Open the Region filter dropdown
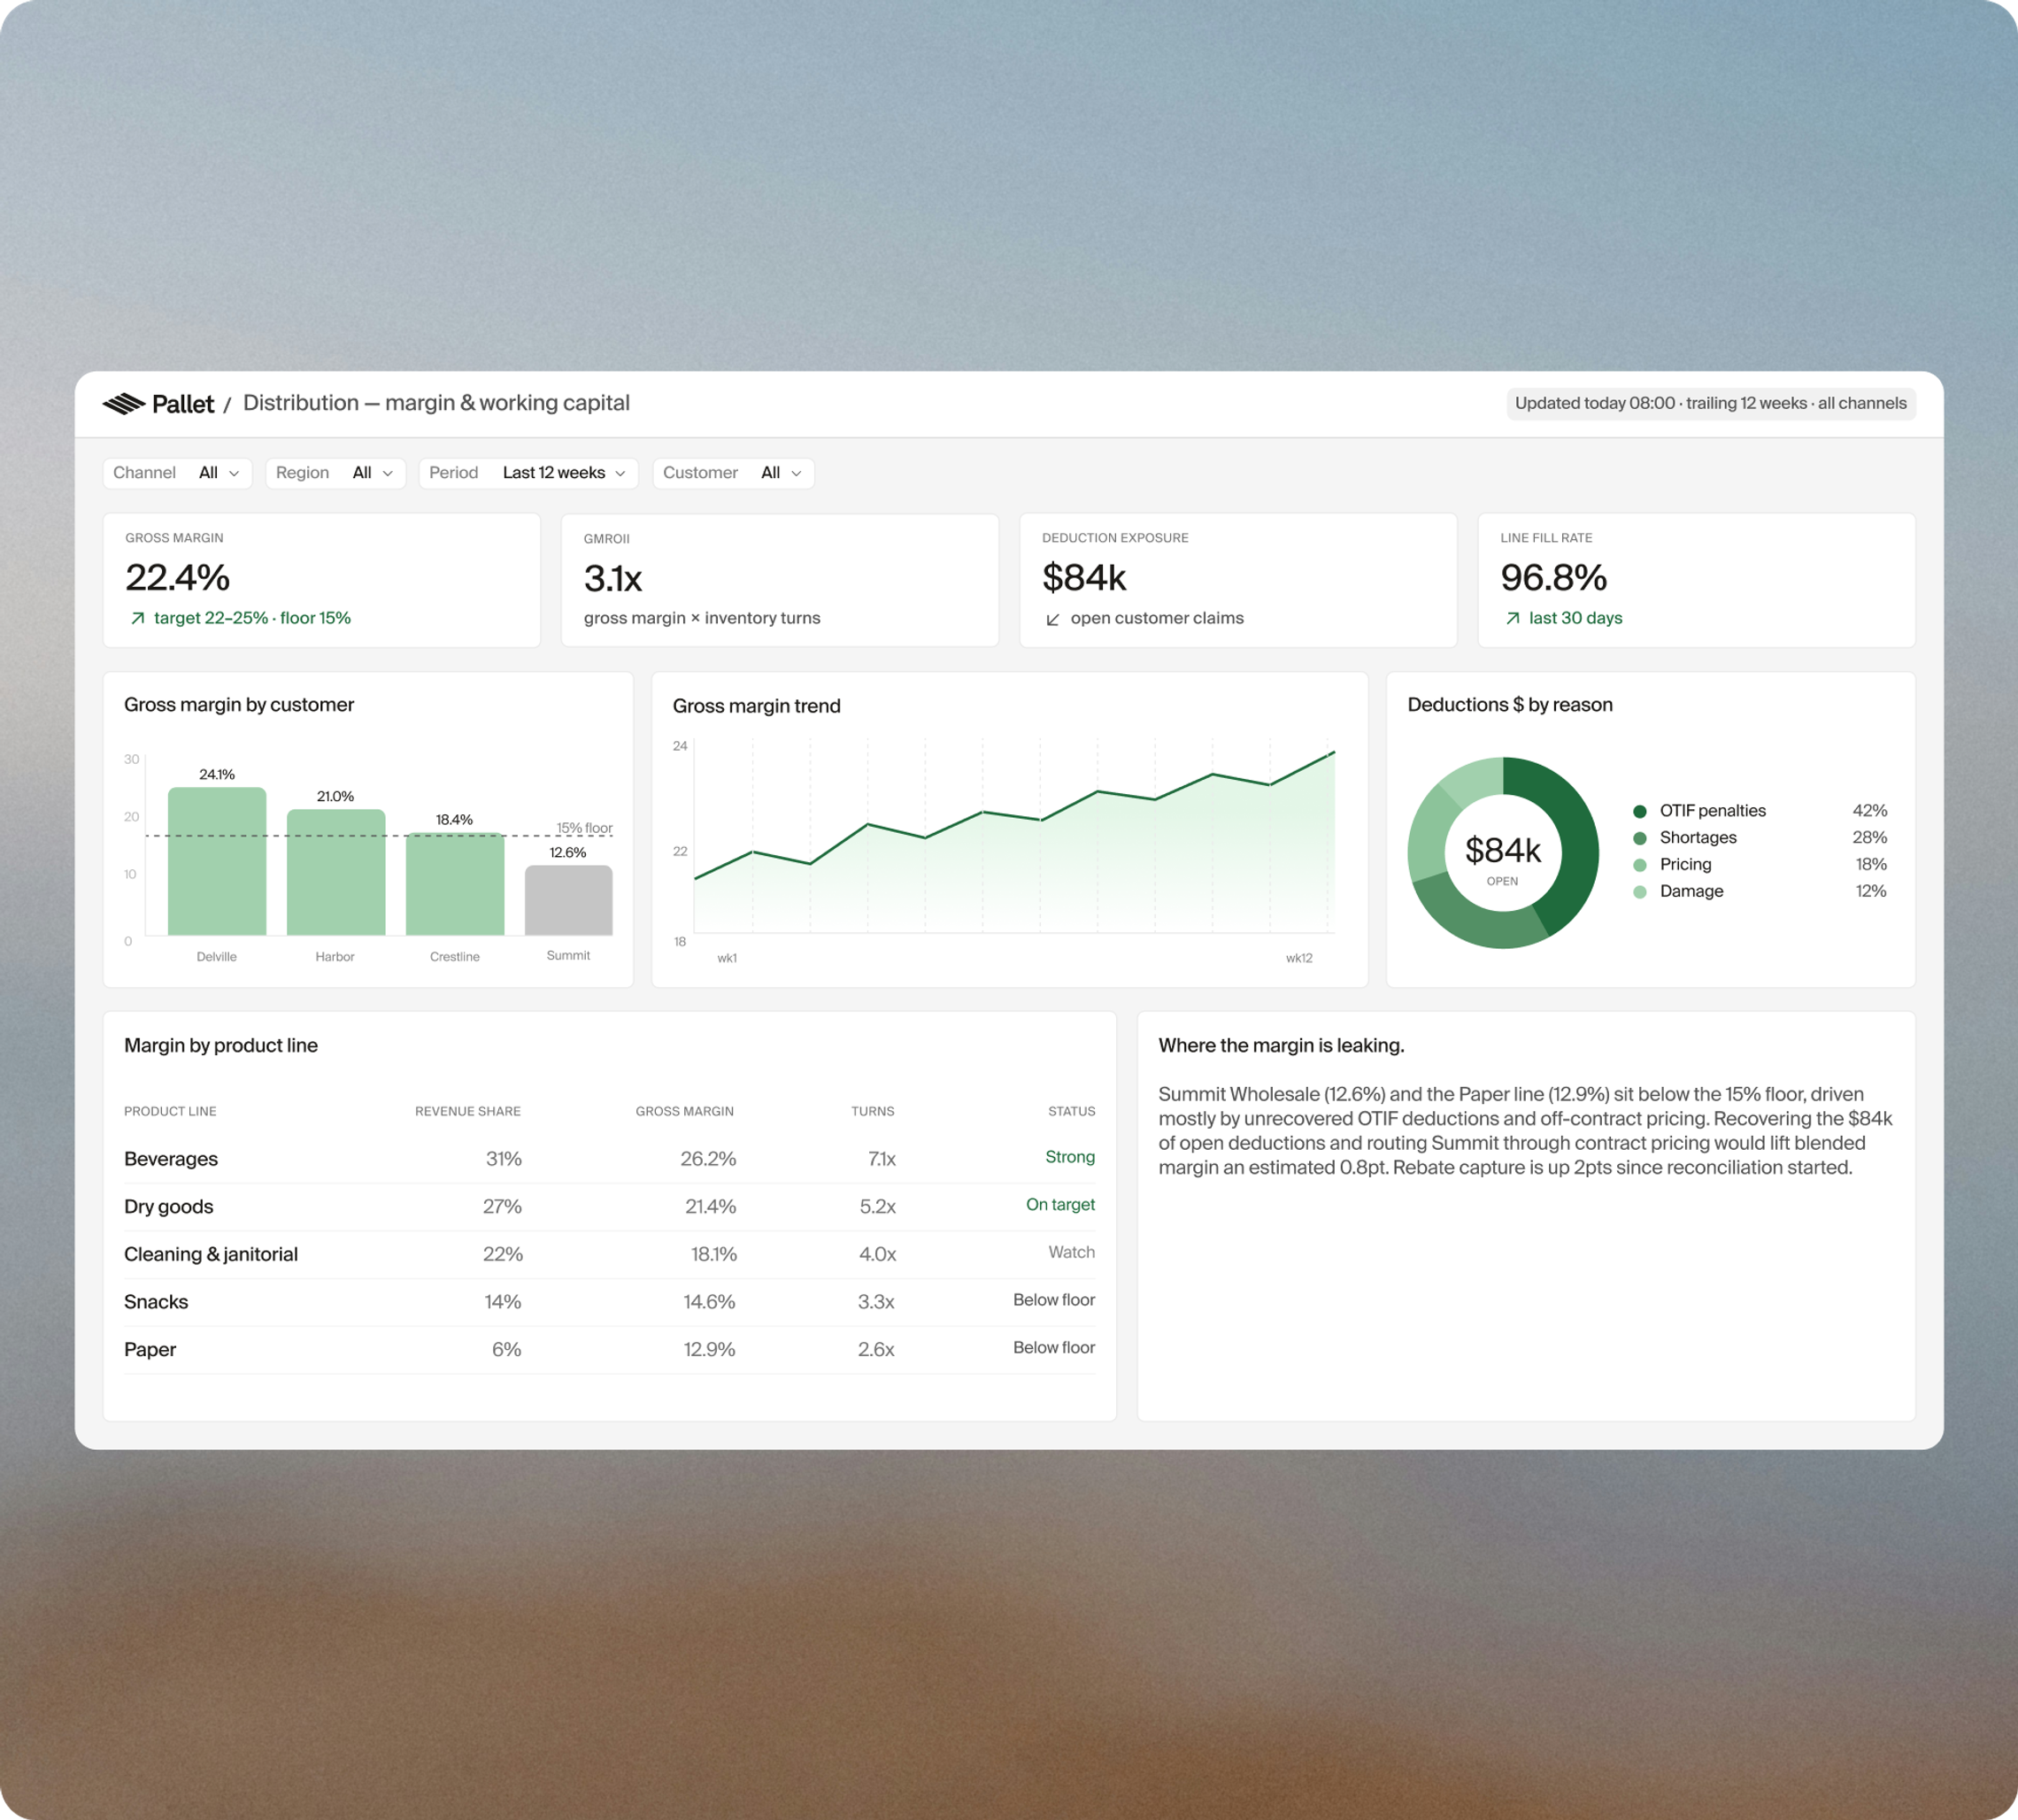 tap(335, 473)
